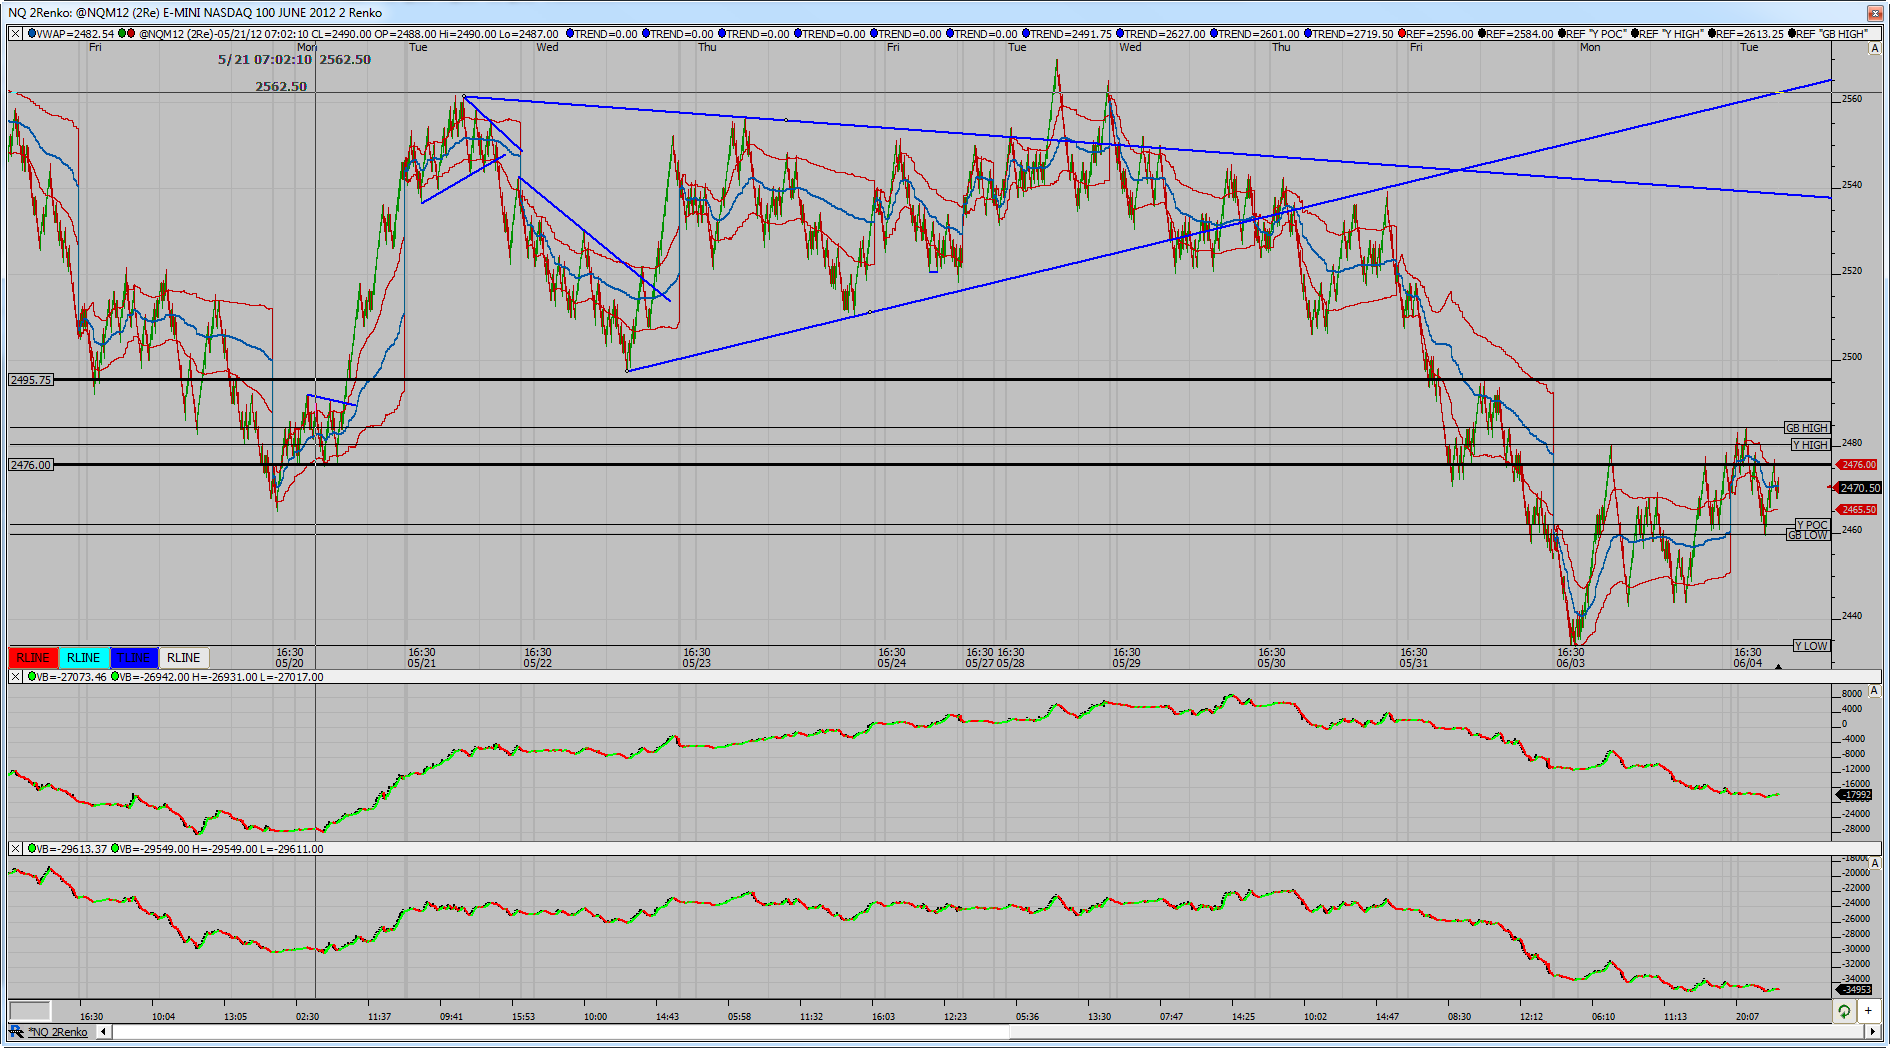This screenshot has width=1890, height=1048.
Task: Select the TREND=2601.00 indicator dot
Action: coord(1214,33)
